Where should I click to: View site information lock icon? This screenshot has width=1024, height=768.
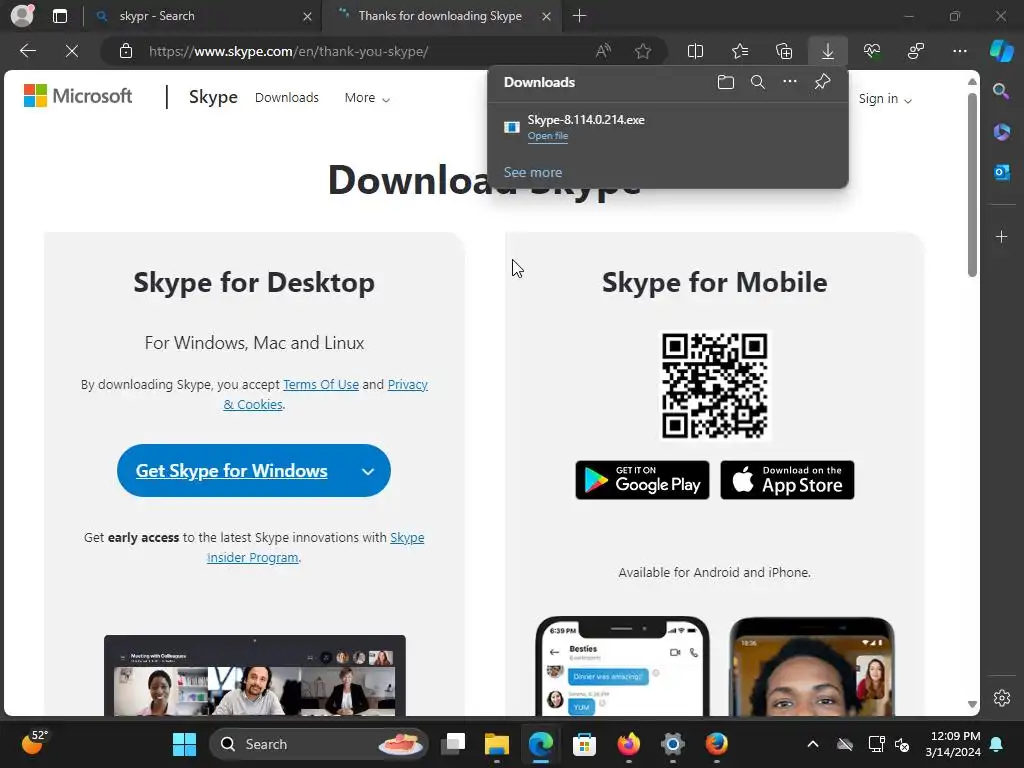[126, 51]
